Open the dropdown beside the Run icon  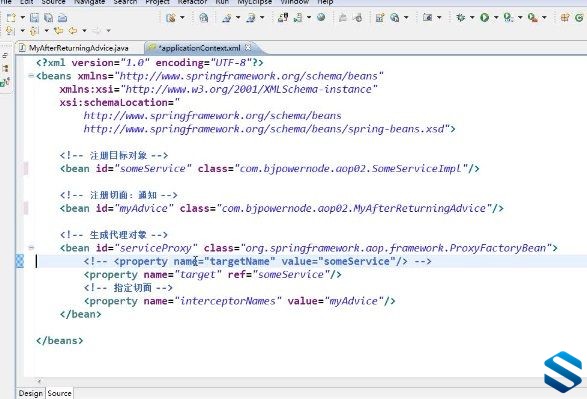[x=496, y=18]
